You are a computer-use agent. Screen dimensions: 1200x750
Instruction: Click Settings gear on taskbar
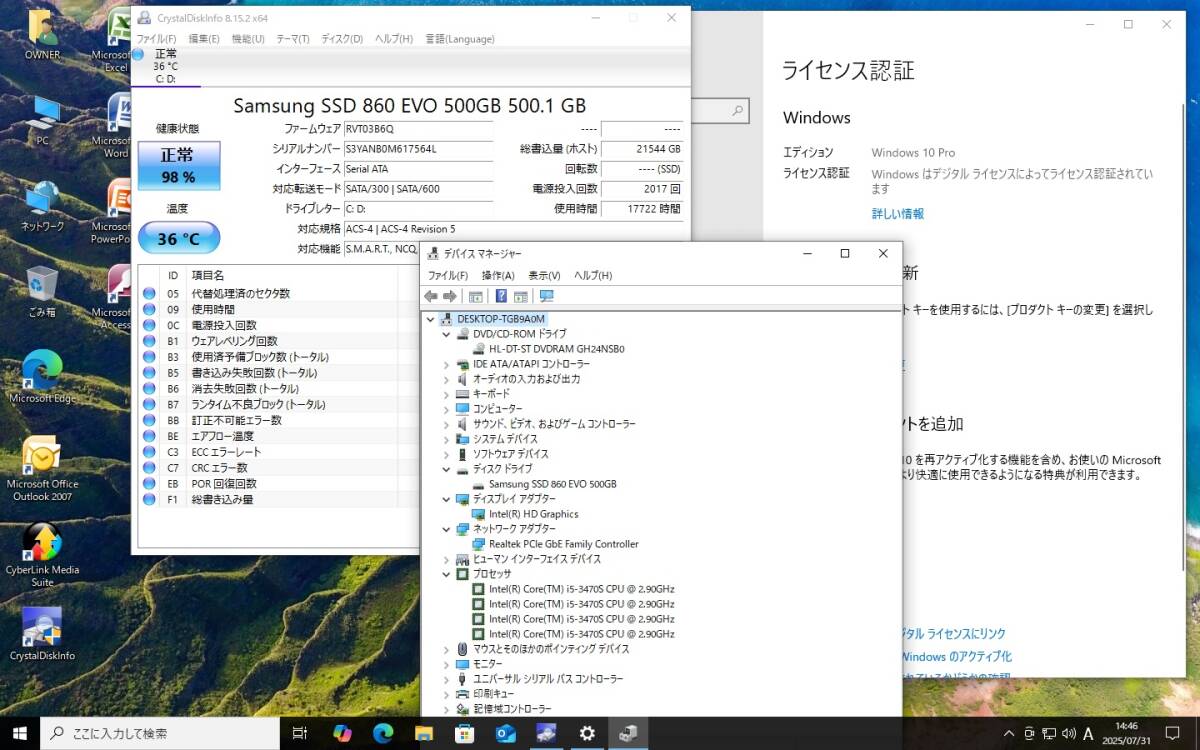pyautogui.click(x=587, y=733)
